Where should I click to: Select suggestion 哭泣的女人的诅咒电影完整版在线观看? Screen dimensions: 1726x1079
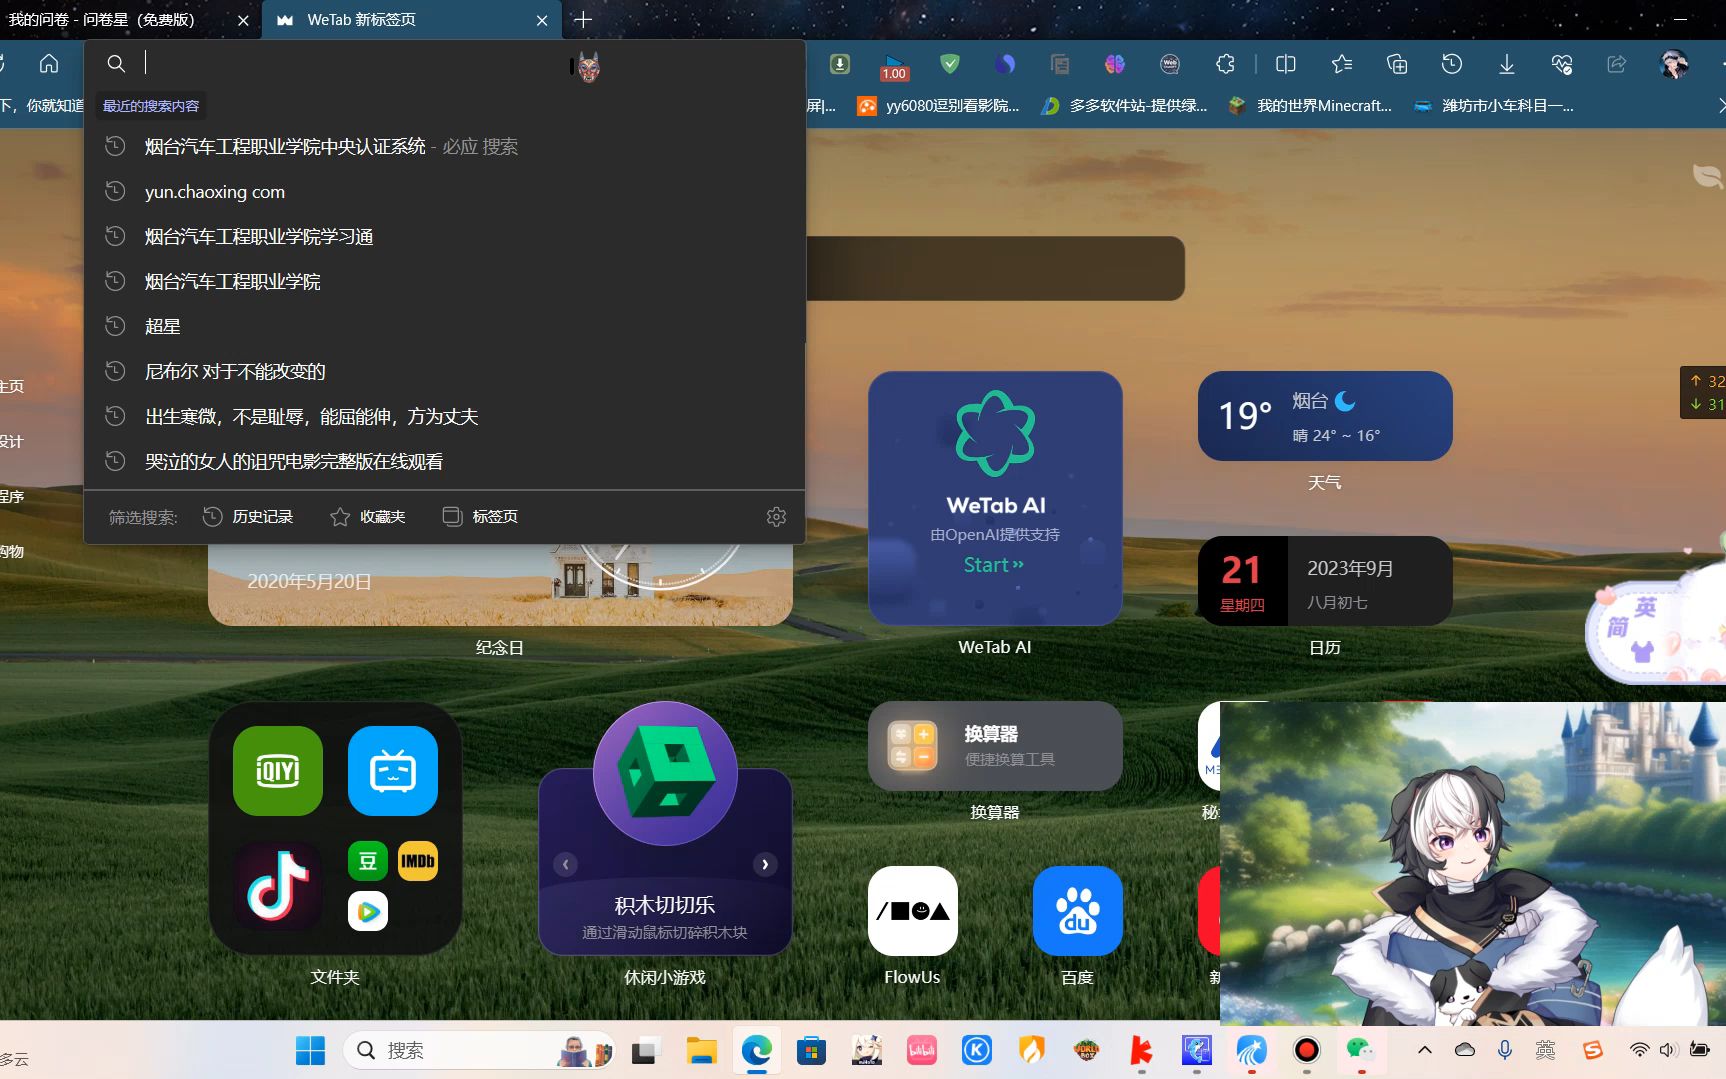click(445, 462)
